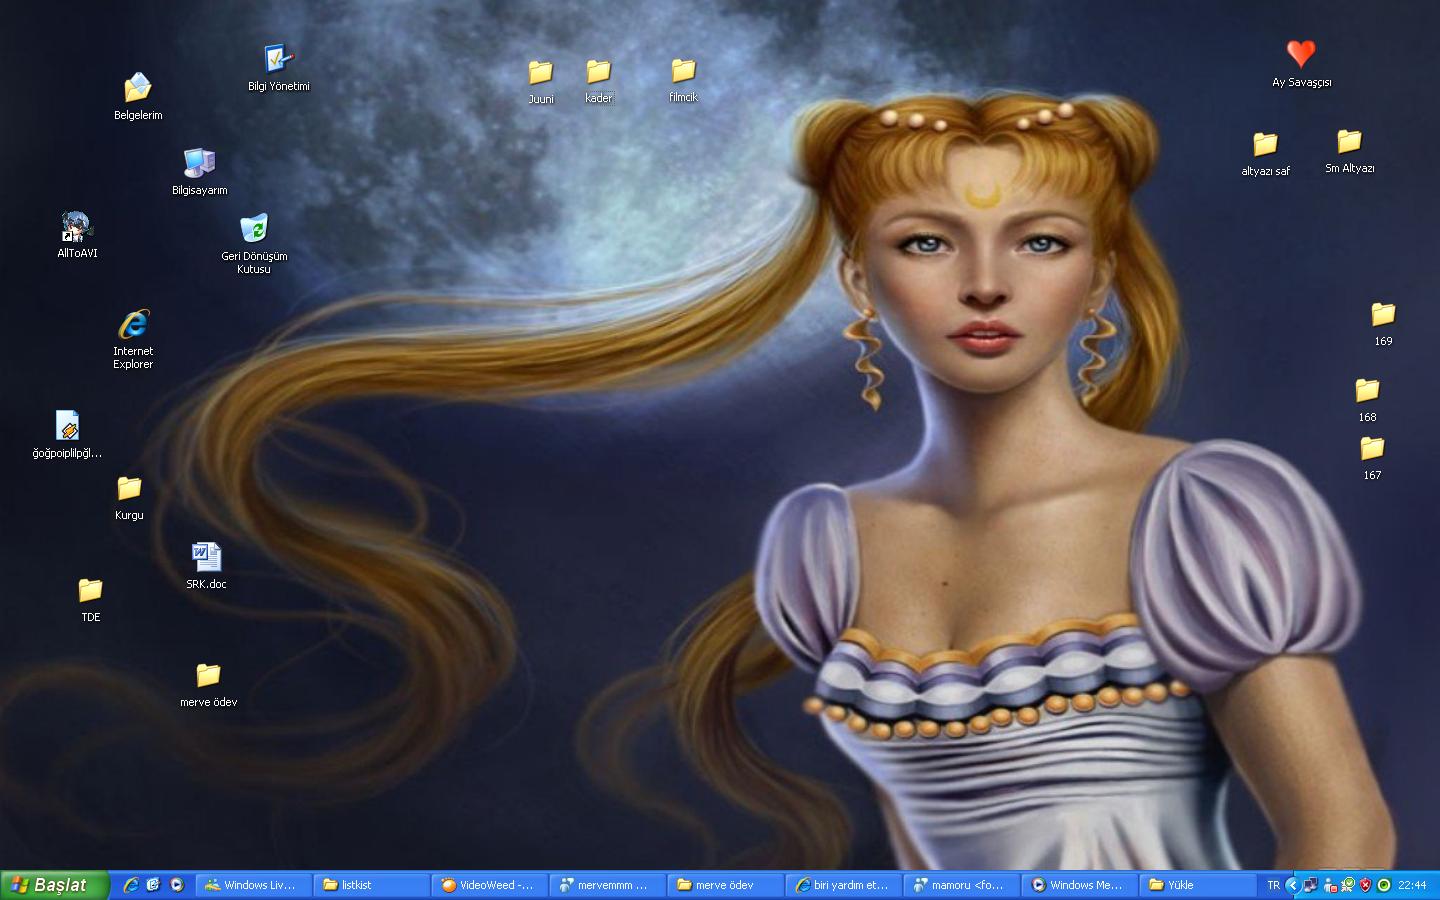Click the network computers tray icon
Viewport: 1440px width, 900px height.
[x=1310, y=885]
